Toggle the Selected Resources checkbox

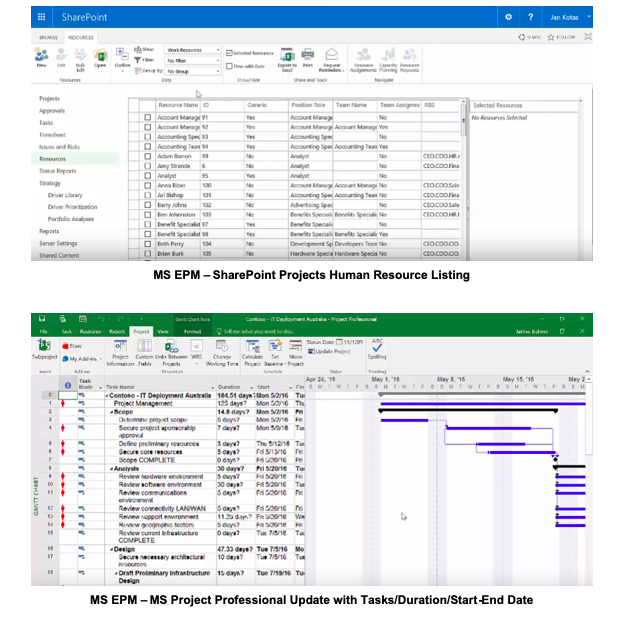229,53
